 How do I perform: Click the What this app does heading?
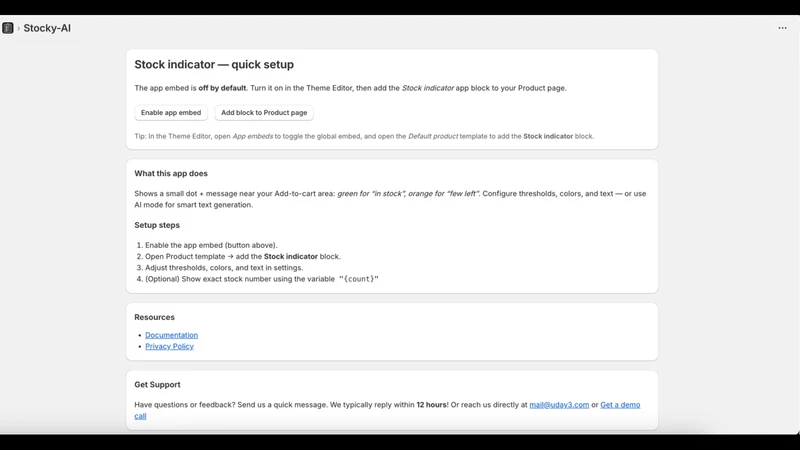coord(171,173)
